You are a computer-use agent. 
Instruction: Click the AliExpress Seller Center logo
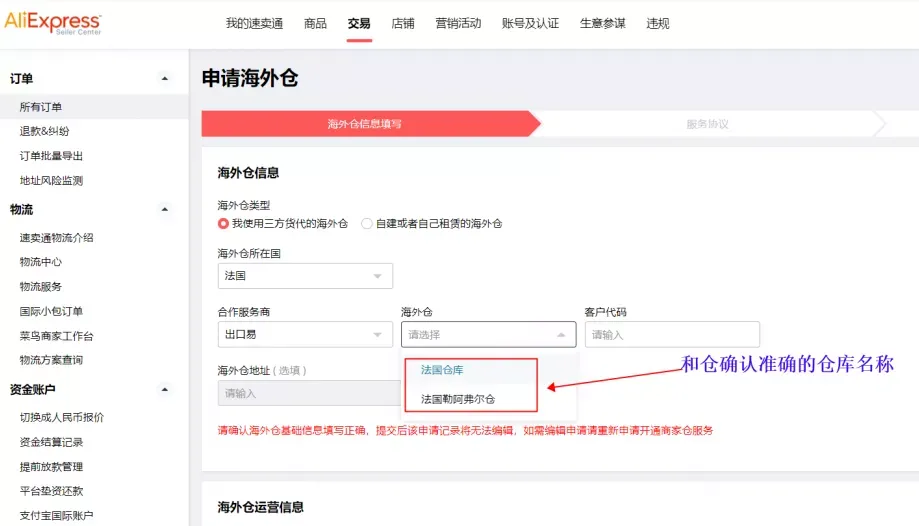pos(53,23)
